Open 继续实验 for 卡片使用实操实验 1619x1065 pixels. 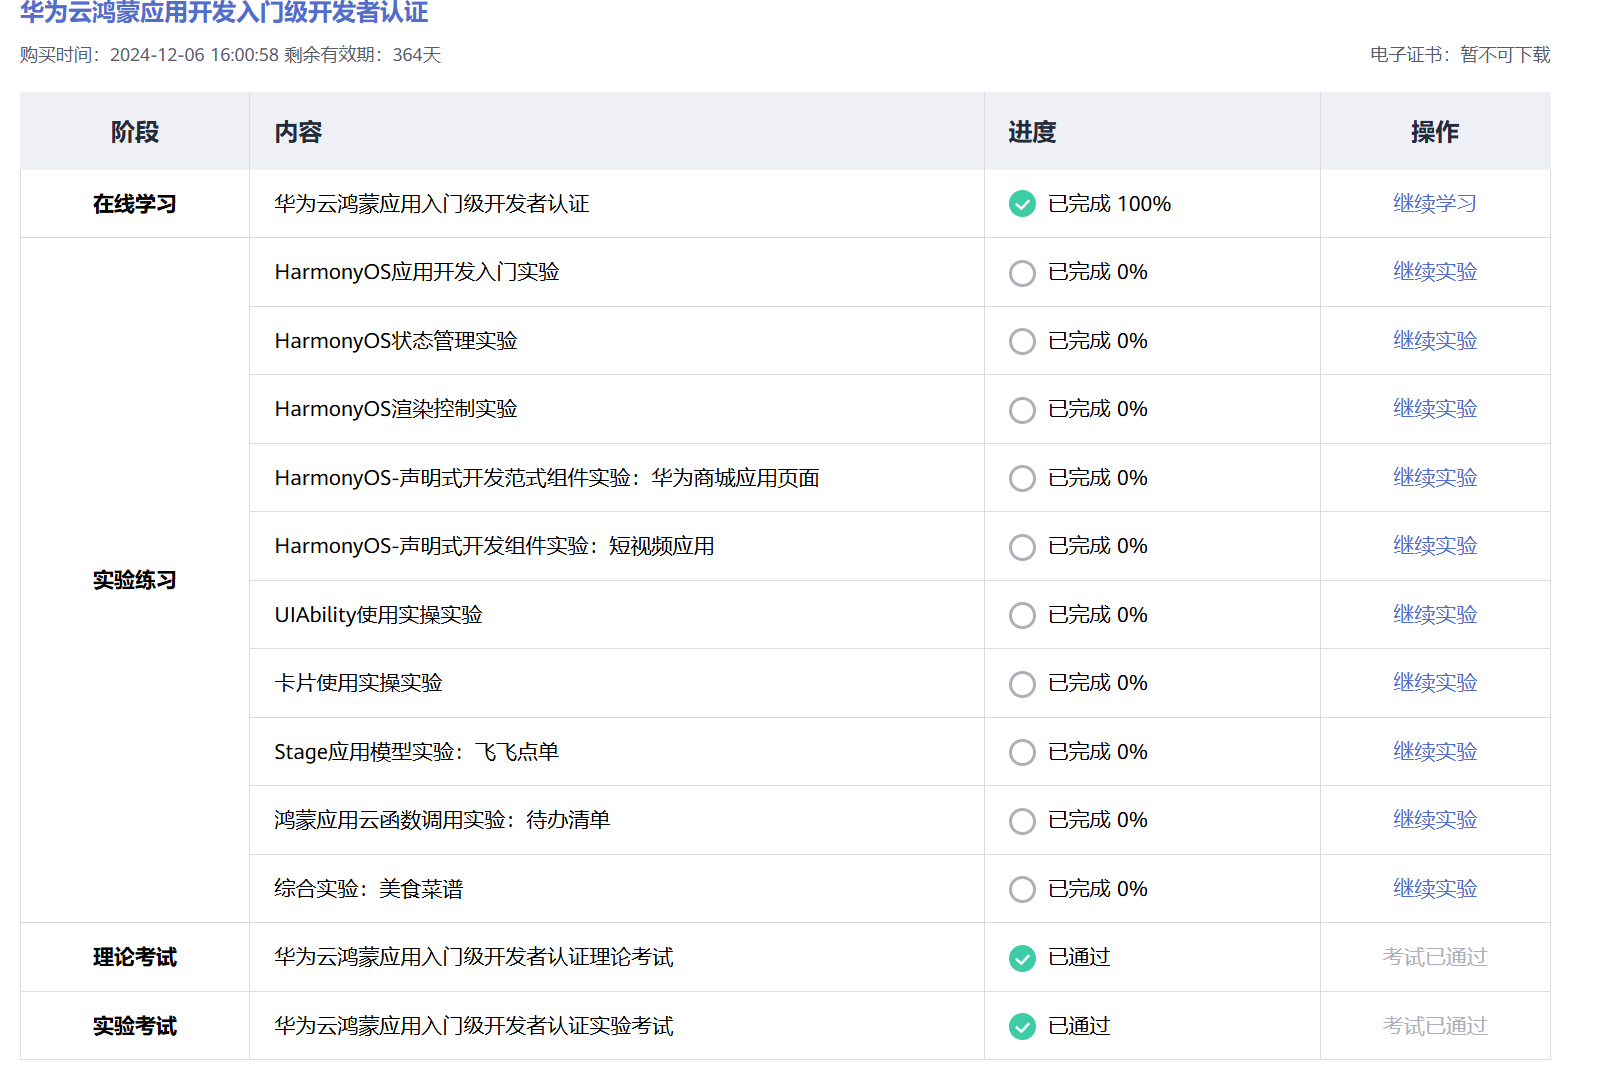pyautogui.click(x=1435, y=682)
